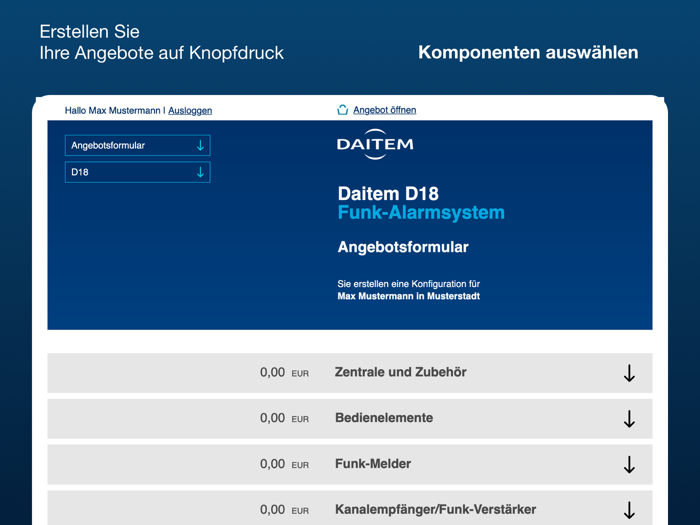Click Max Mustermann in Musterstadt text

[408, 296]
